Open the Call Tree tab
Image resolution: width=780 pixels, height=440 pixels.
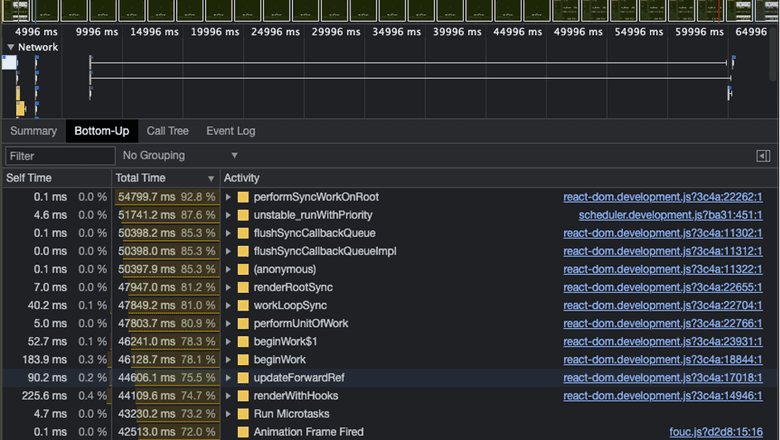tap(167, 131)
